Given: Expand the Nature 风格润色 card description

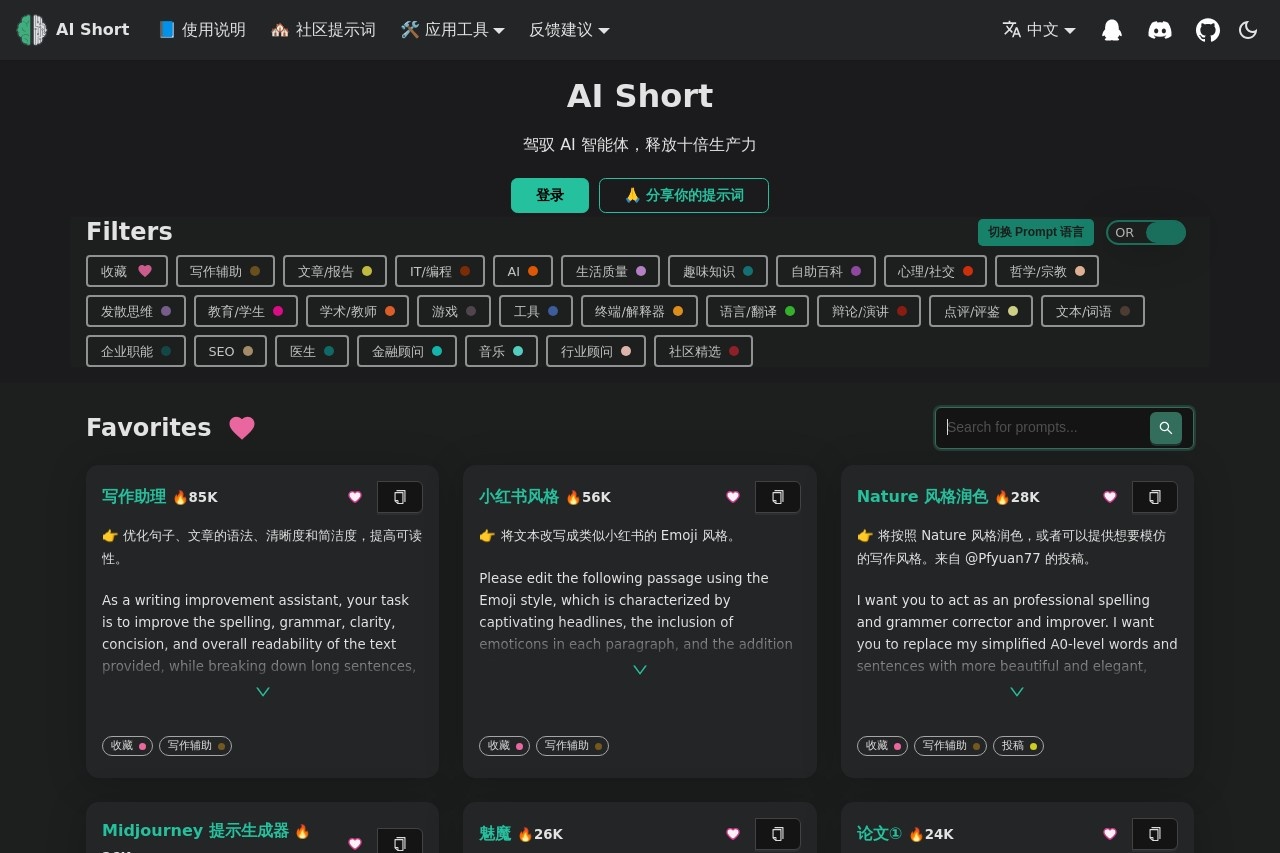Looking at the screenshot, I should tap(1017, 691).
